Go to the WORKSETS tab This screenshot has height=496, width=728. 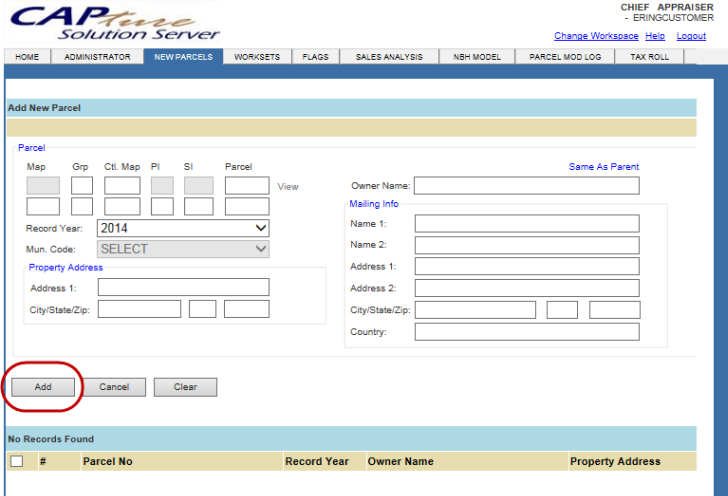point(257,57)
